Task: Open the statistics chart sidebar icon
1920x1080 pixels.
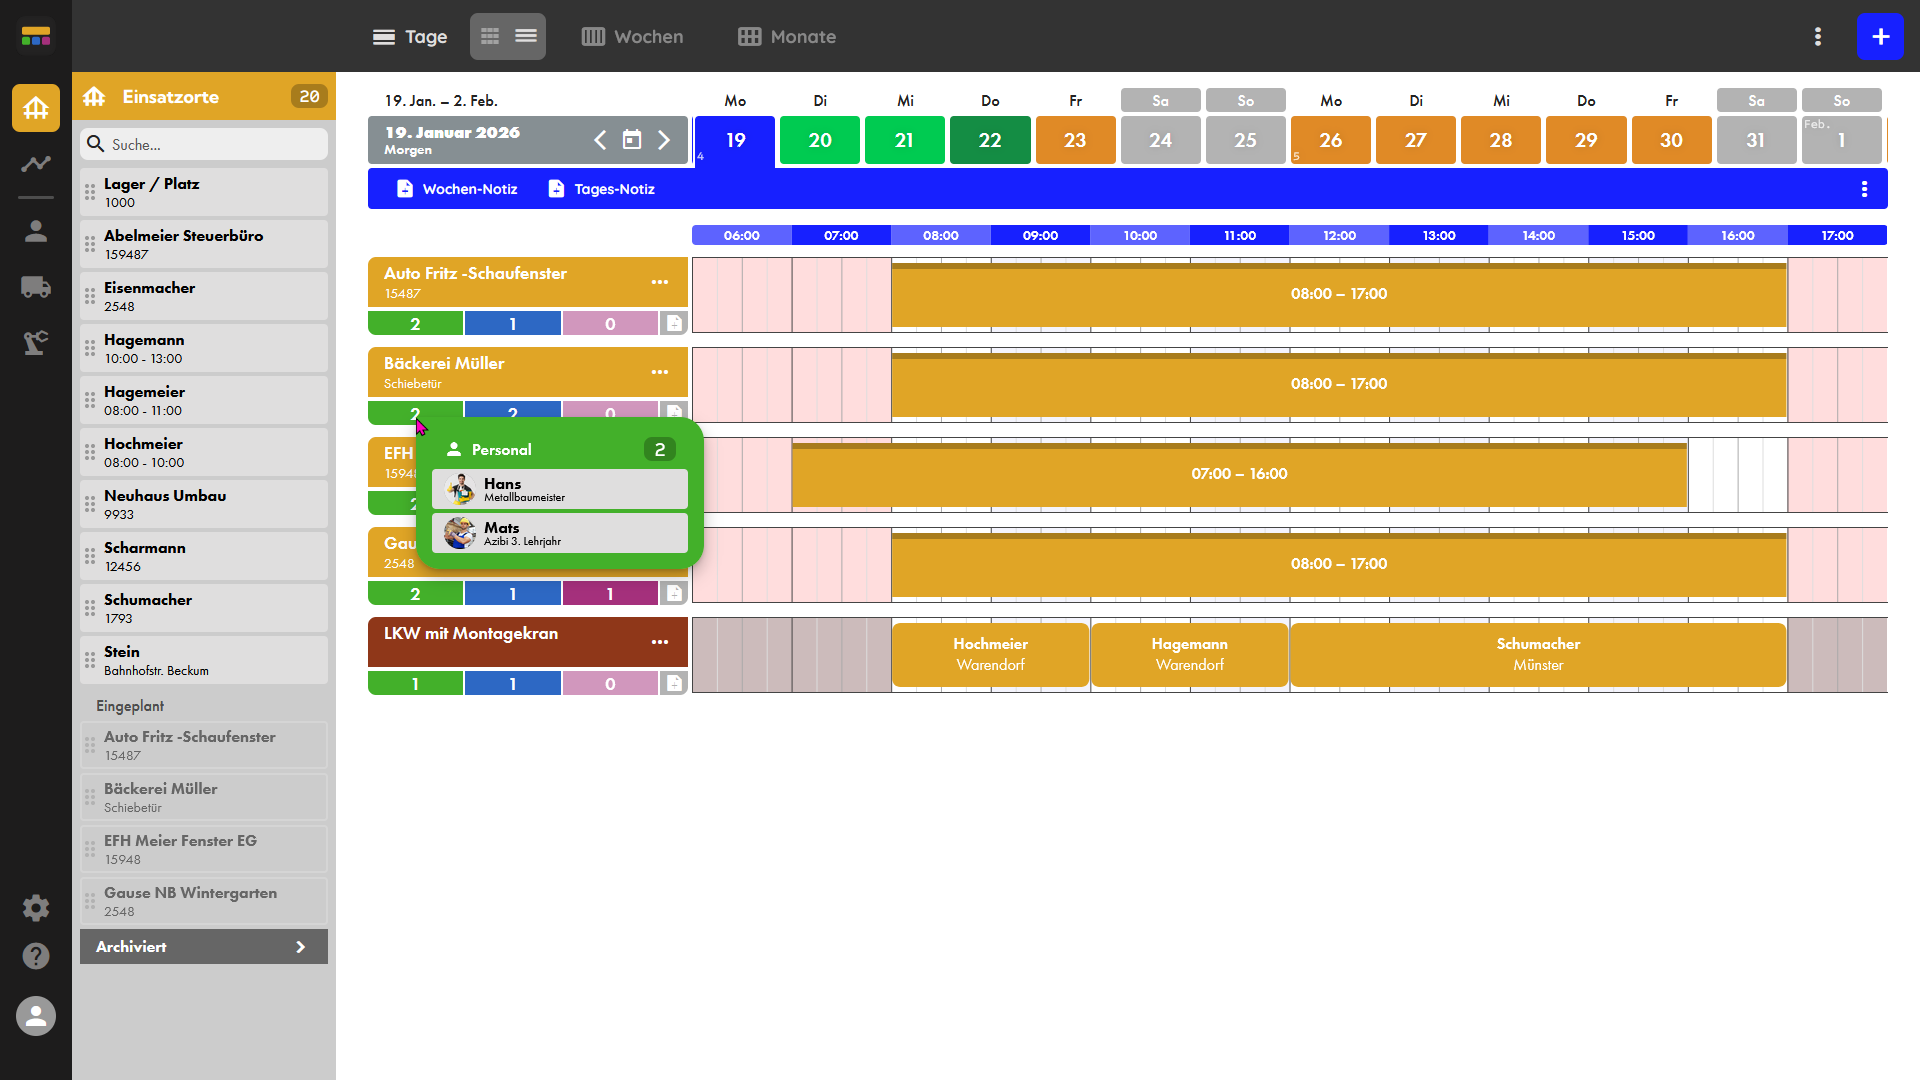Action: [x=36, y=163]
